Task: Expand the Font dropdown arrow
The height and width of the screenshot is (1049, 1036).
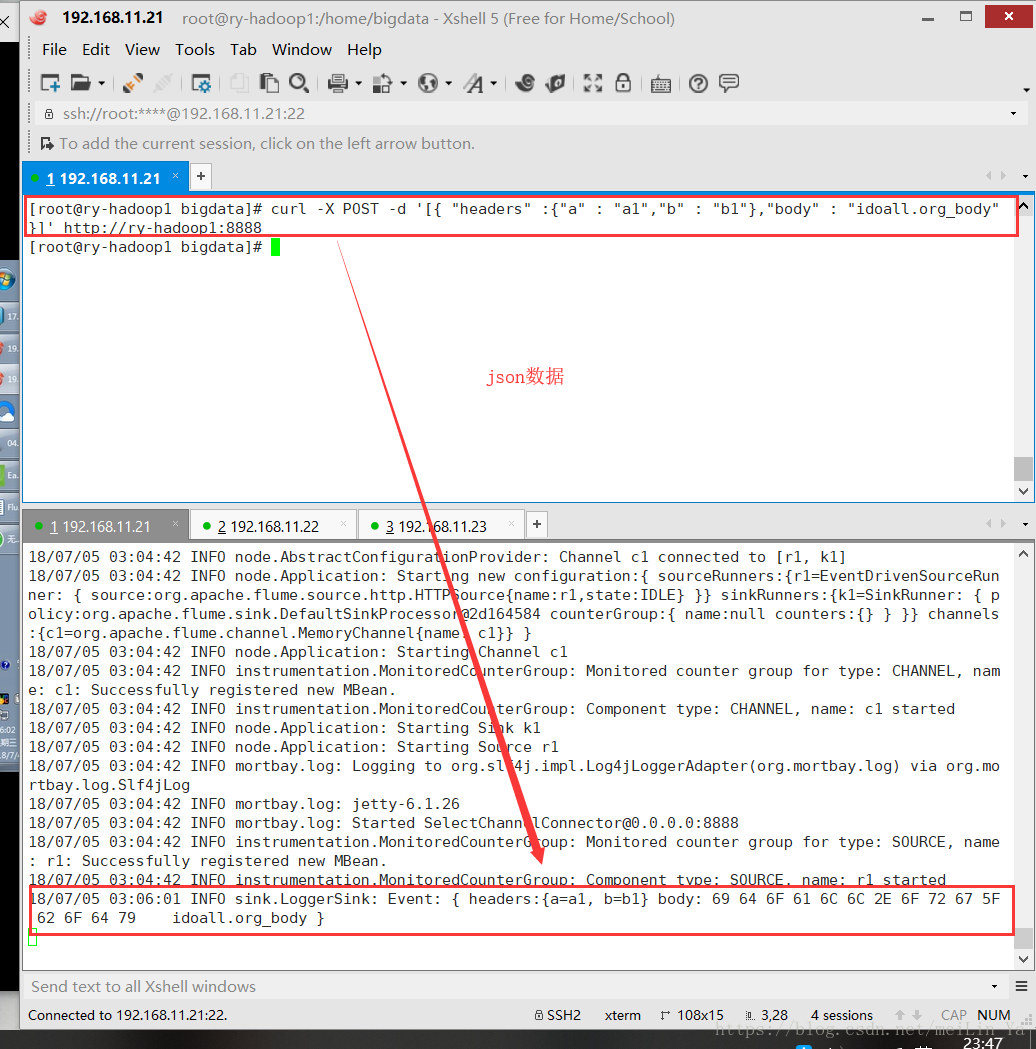Action: point(494,84)
